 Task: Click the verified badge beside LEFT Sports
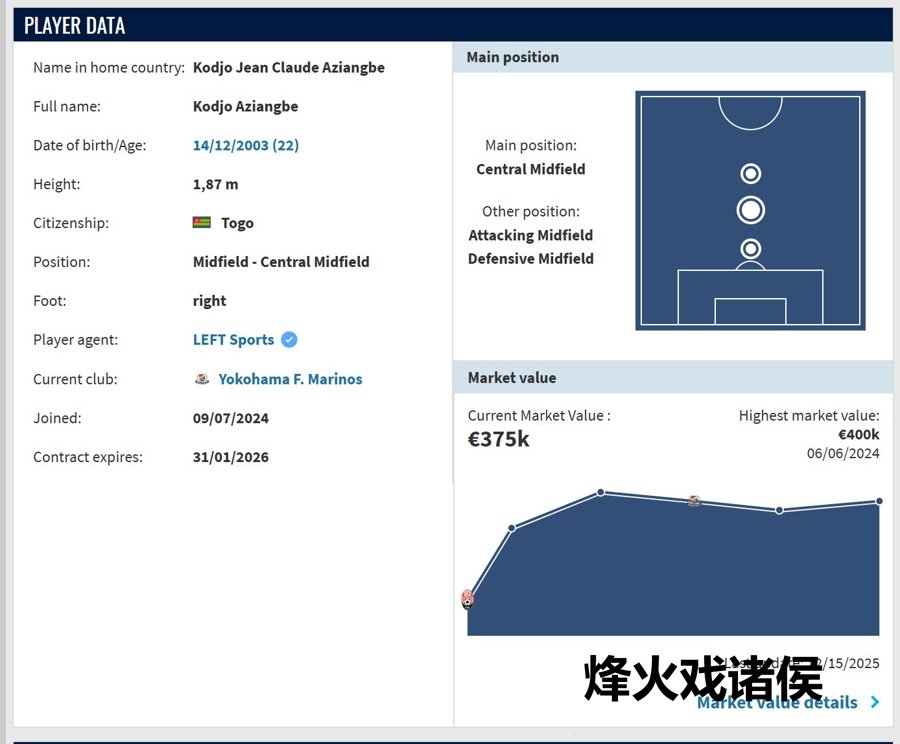pyautogui.click(x=289, y=340)
